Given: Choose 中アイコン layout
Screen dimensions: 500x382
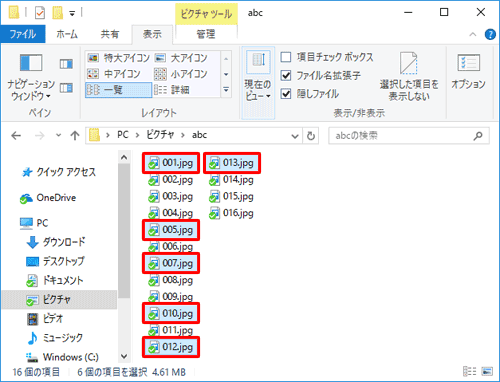Looking at the screenshot, I should tap(114, 74).
